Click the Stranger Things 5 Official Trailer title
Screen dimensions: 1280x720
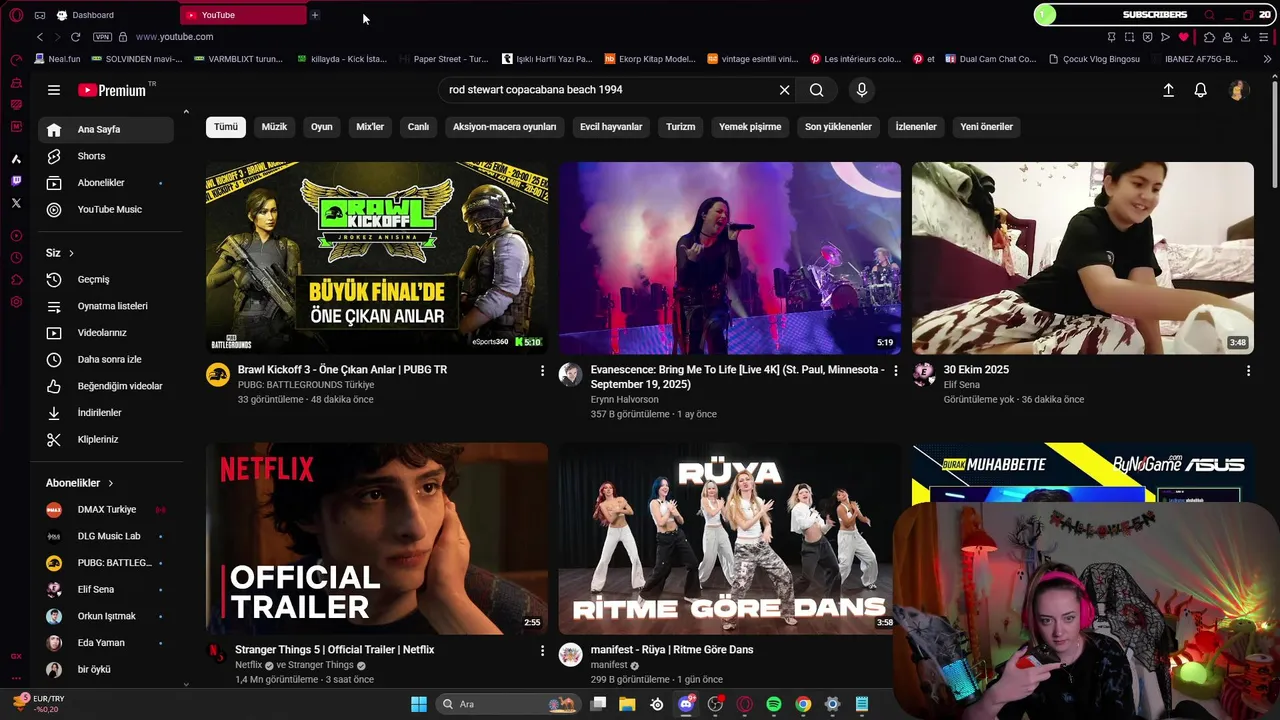click(x=335, y=650)
